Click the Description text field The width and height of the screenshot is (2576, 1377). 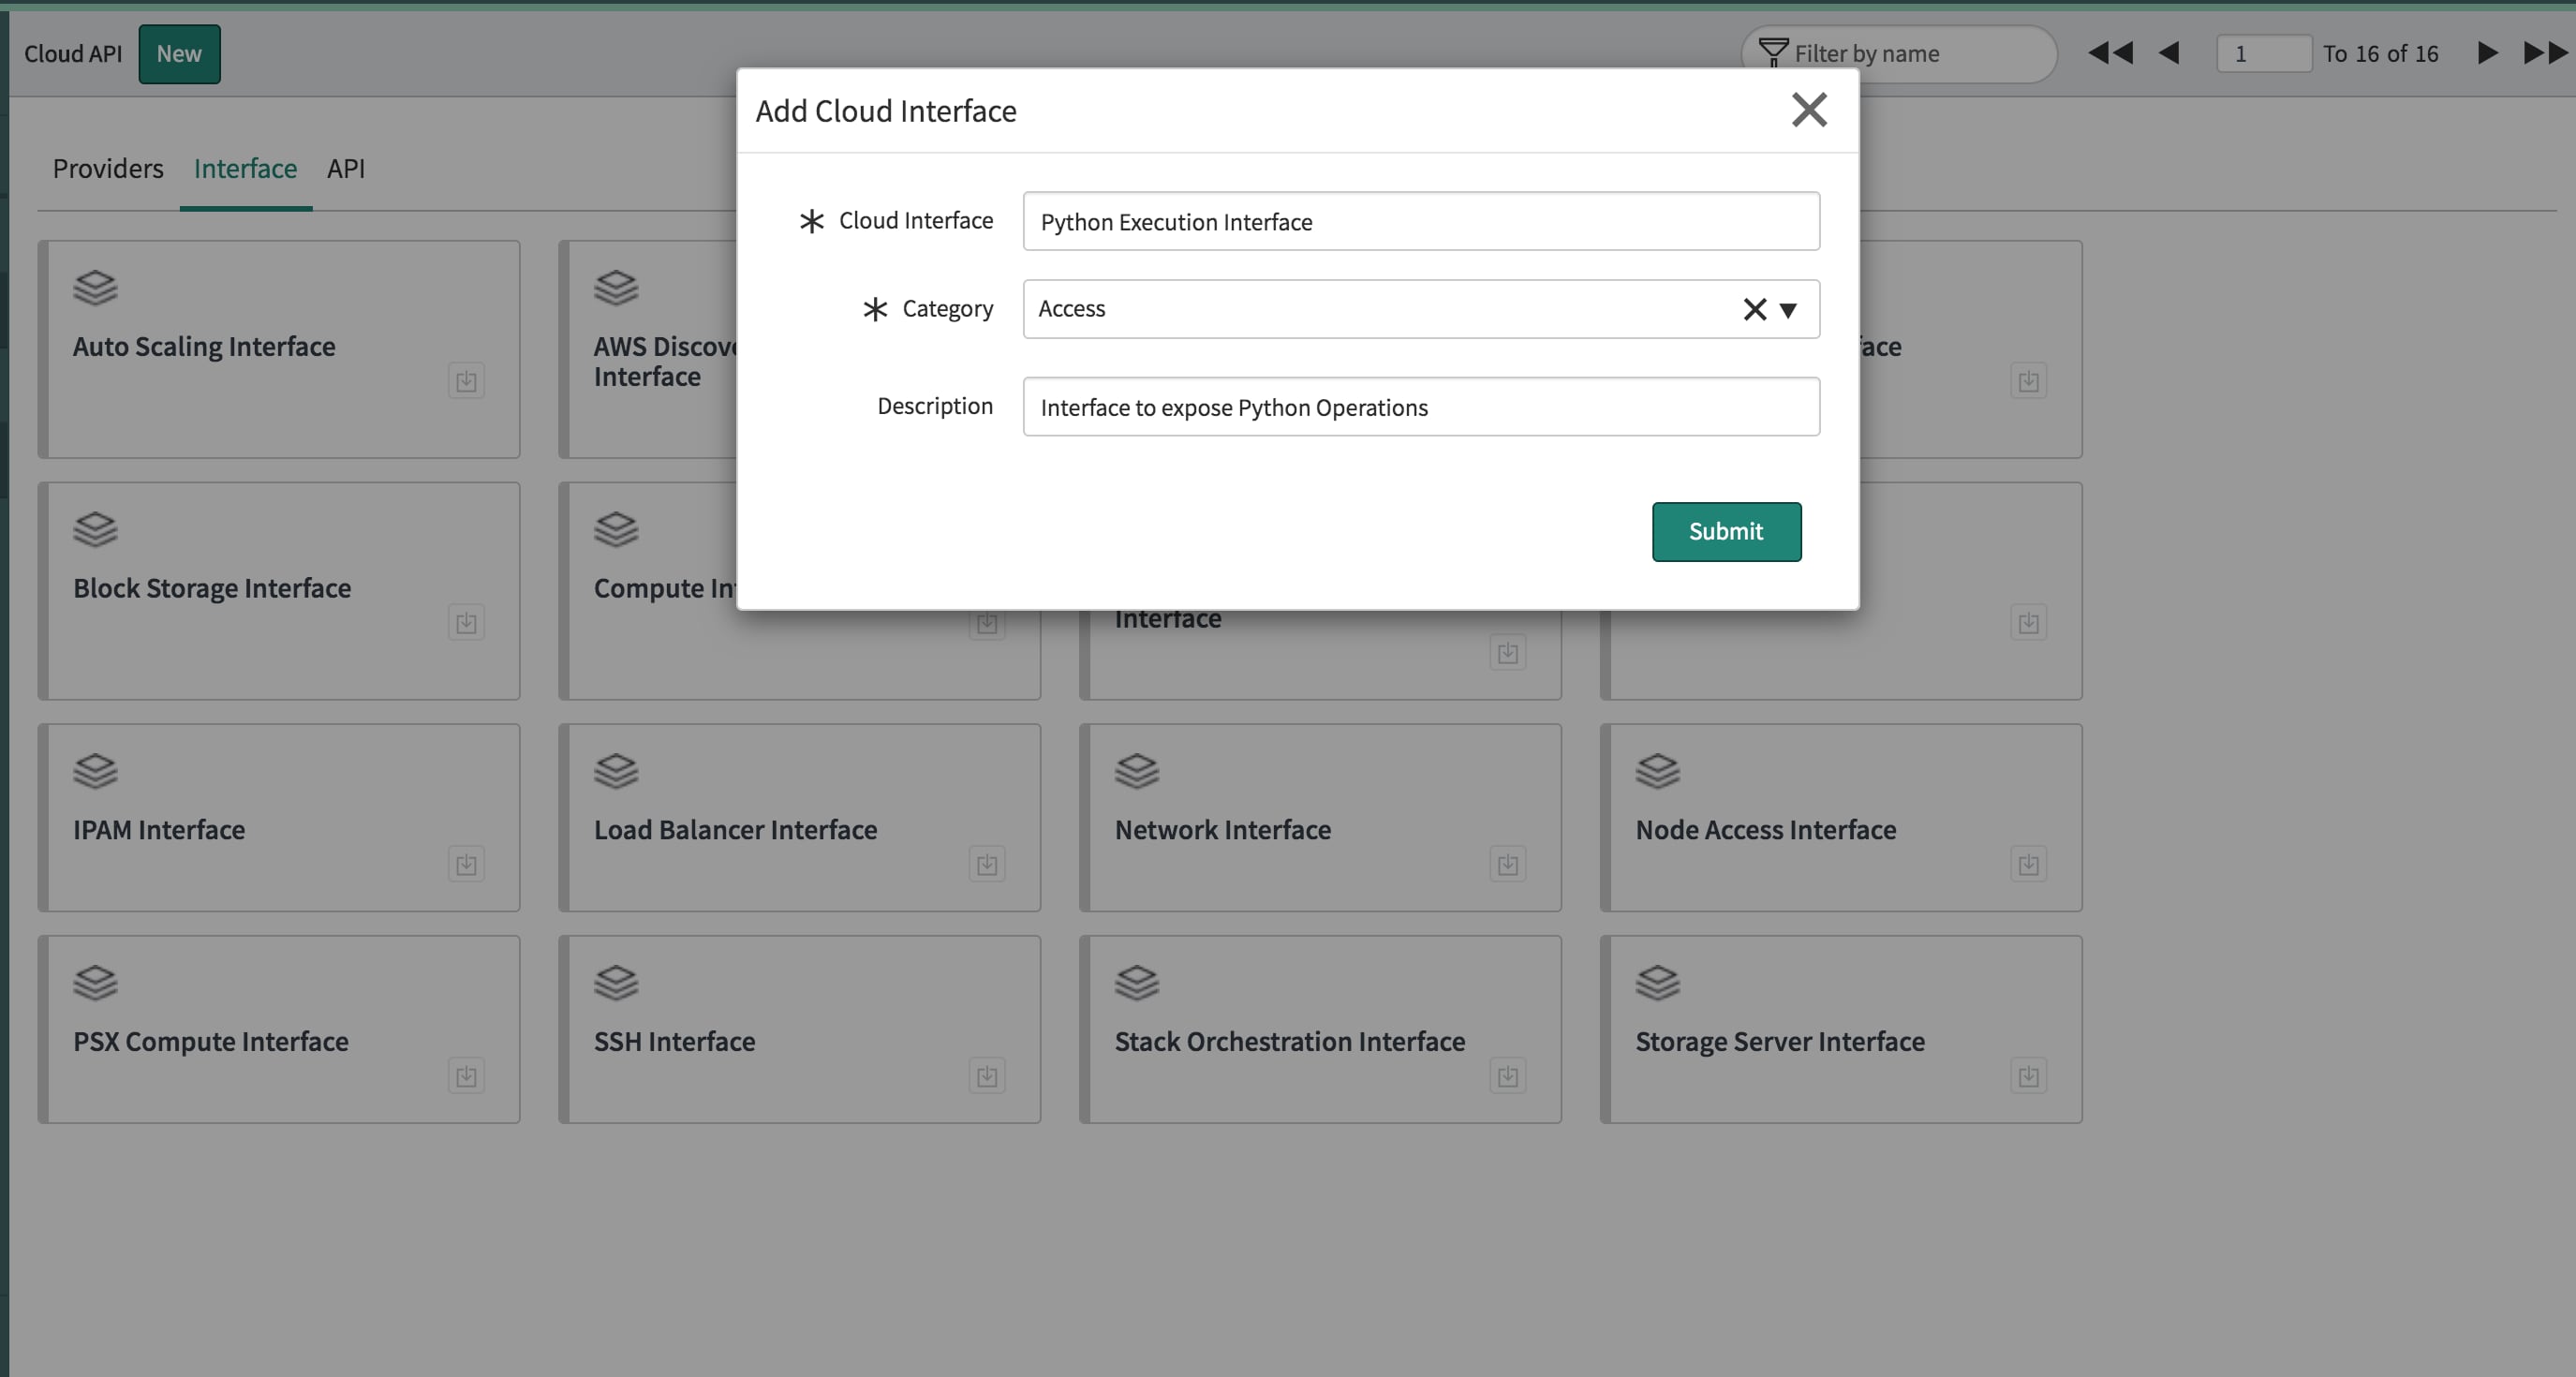coord(1420,407)
